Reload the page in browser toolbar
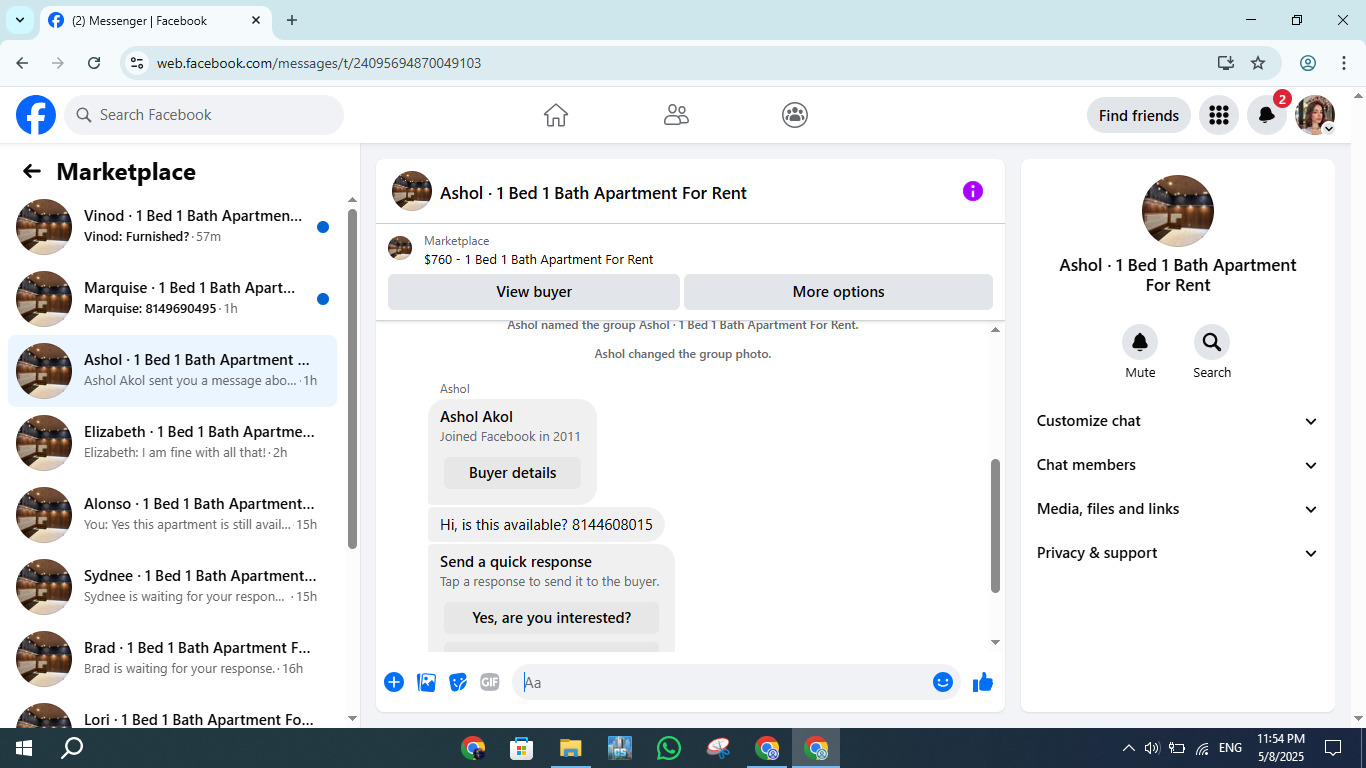The height and width of the screenshot is (768, 1366). pos(94,63)
